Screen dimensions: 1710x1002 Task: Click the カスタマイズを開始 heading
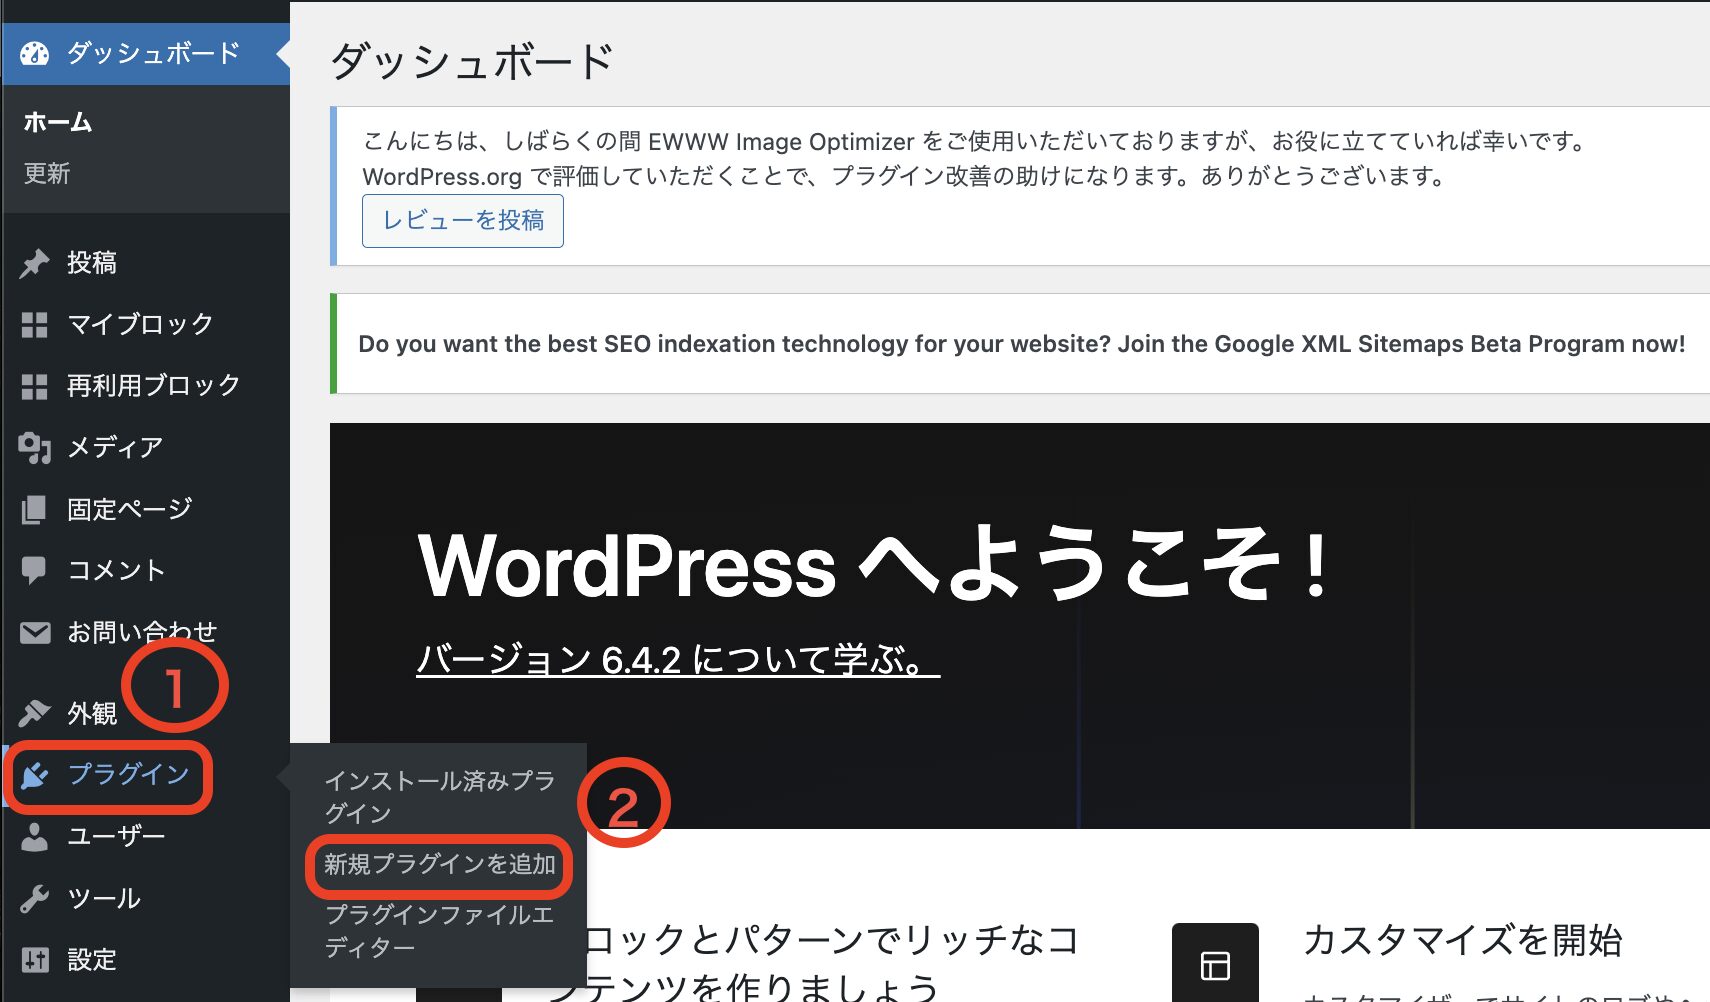[1462, 941]
